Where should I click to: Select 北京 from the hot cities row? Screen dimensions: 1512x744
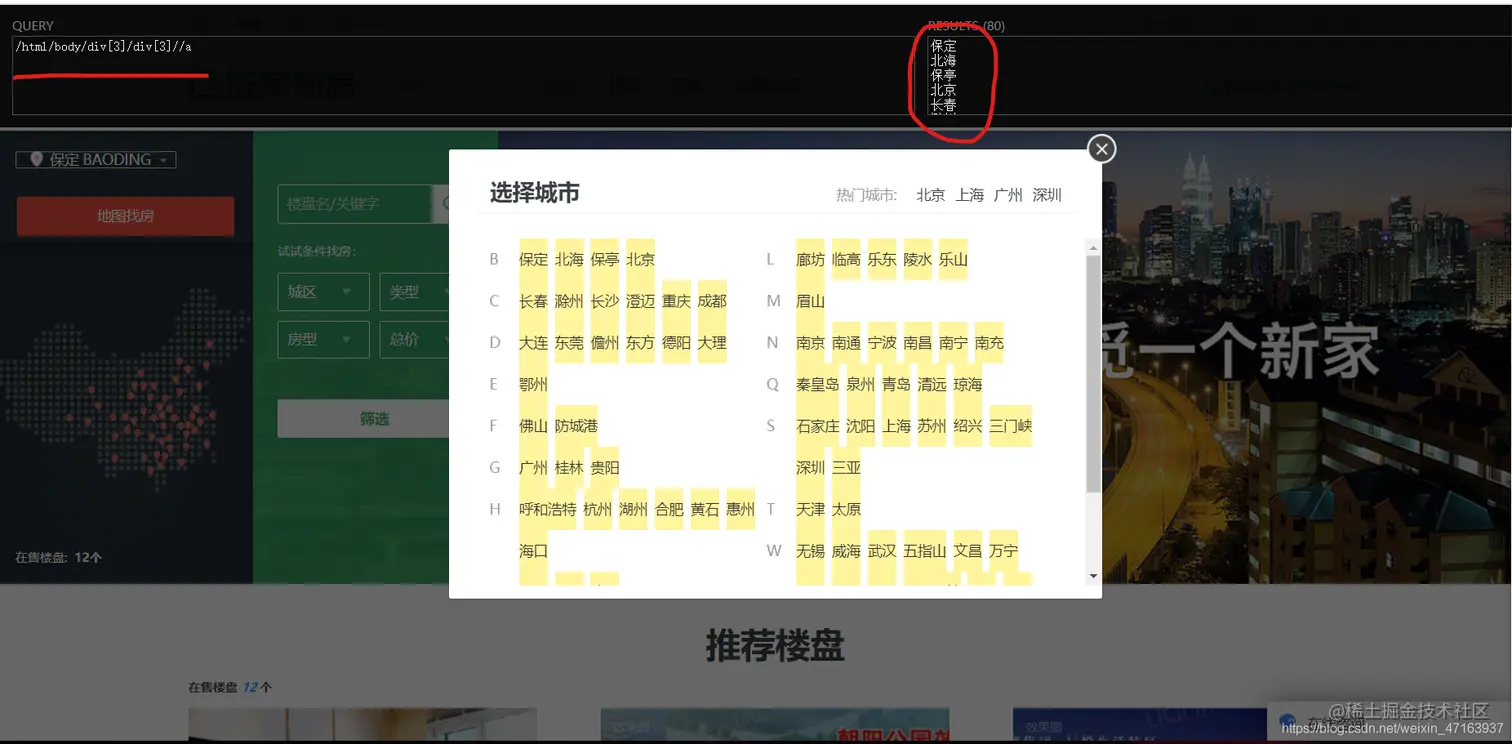[930, 195]
